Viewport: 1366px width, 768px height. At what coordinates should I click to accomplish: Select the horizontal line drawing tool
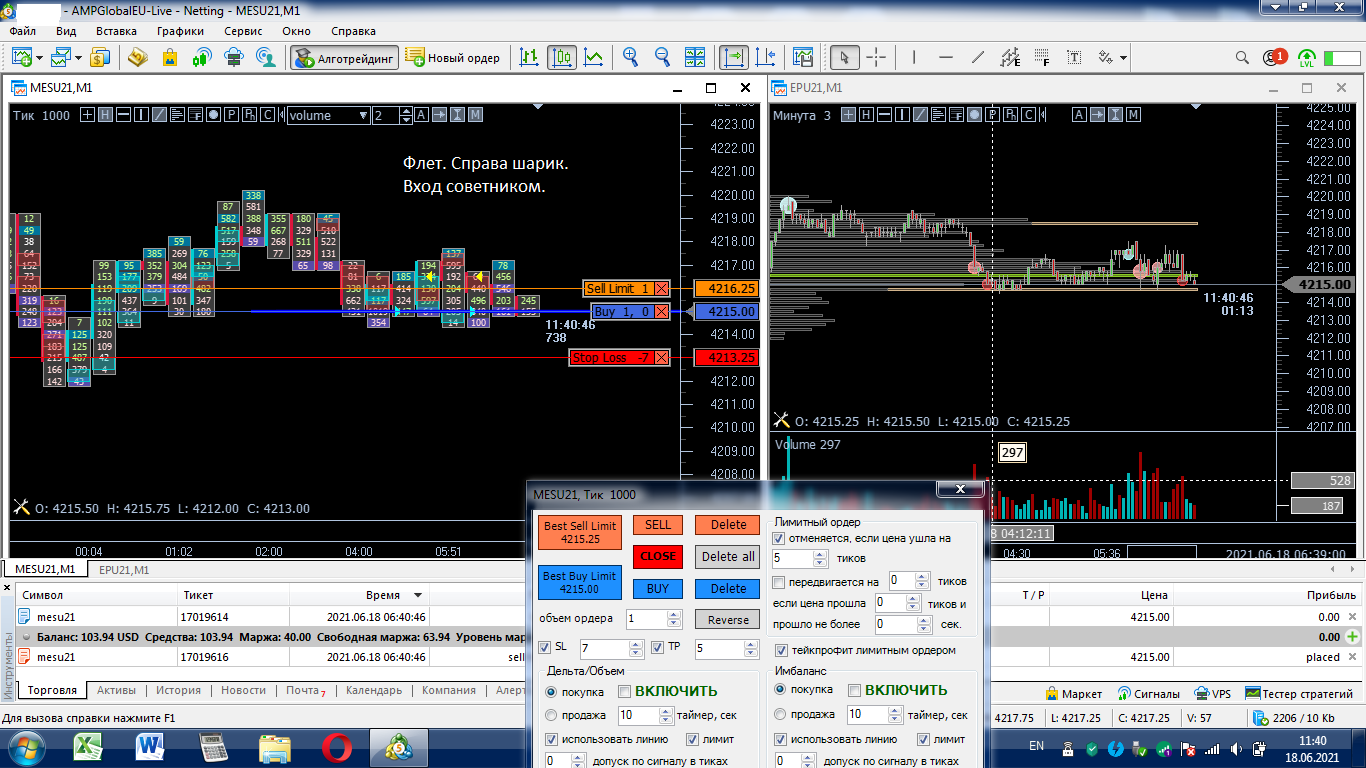click(946, 57)
